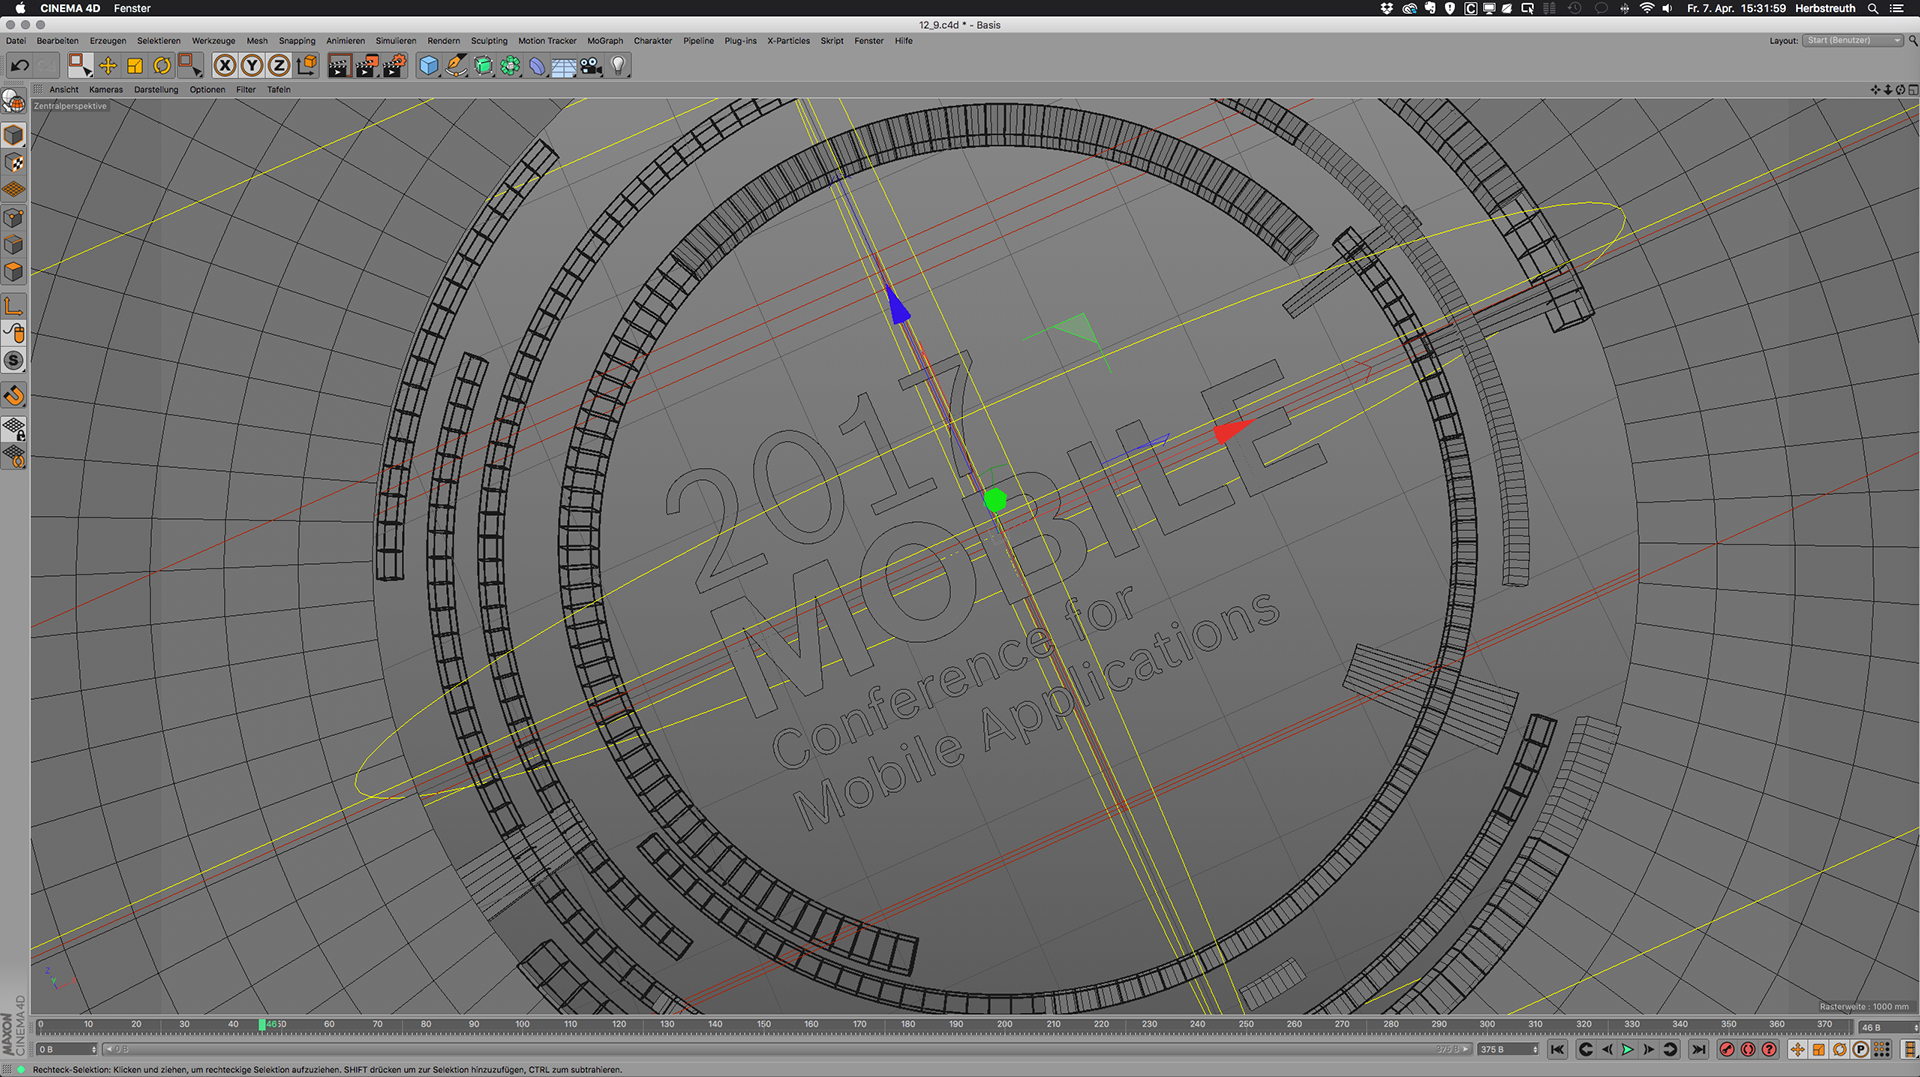Click the timeline preview range slider bar
The height and width of the screenshot is (1077, 1920).
788,1050
